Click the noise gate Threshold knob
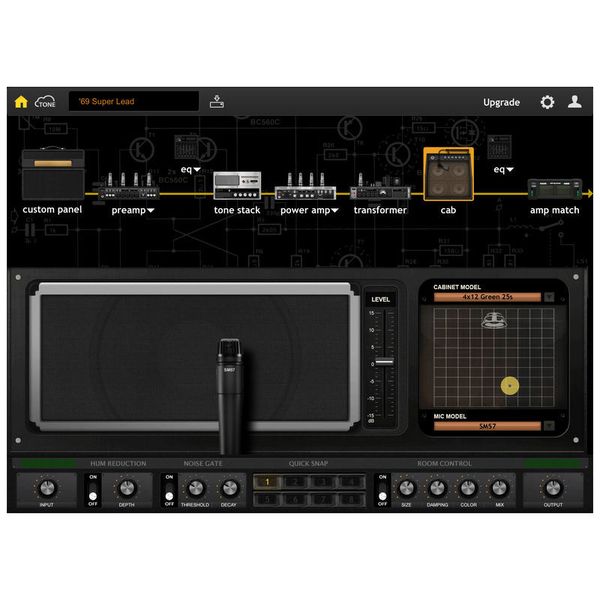 pos(196,488)
